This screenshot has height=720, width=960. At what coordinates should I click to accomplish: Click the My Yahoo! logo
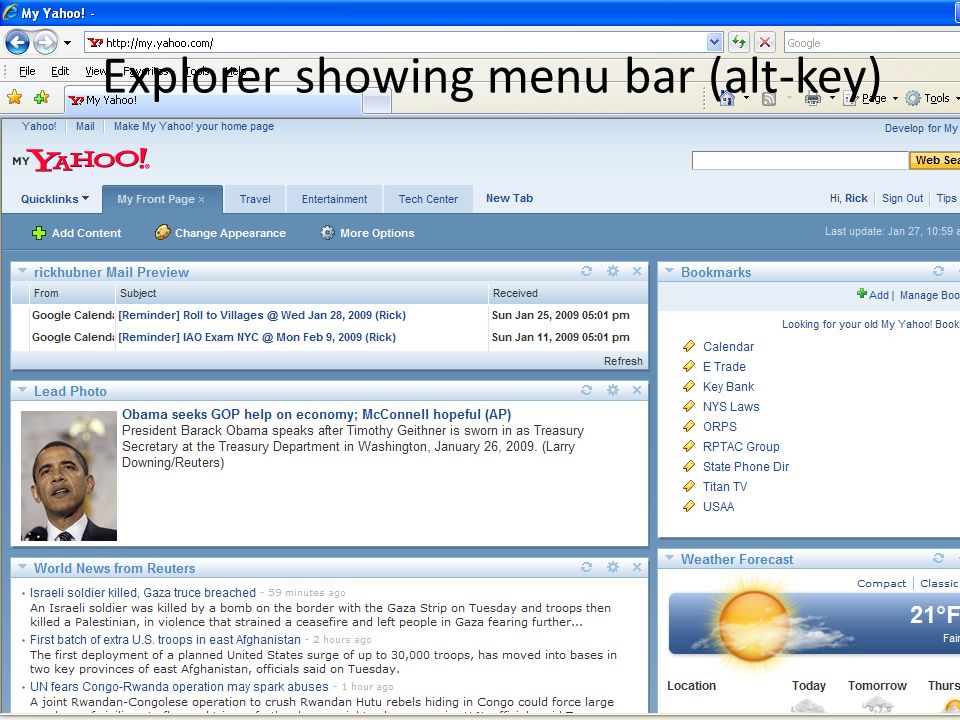coord(81,159)
